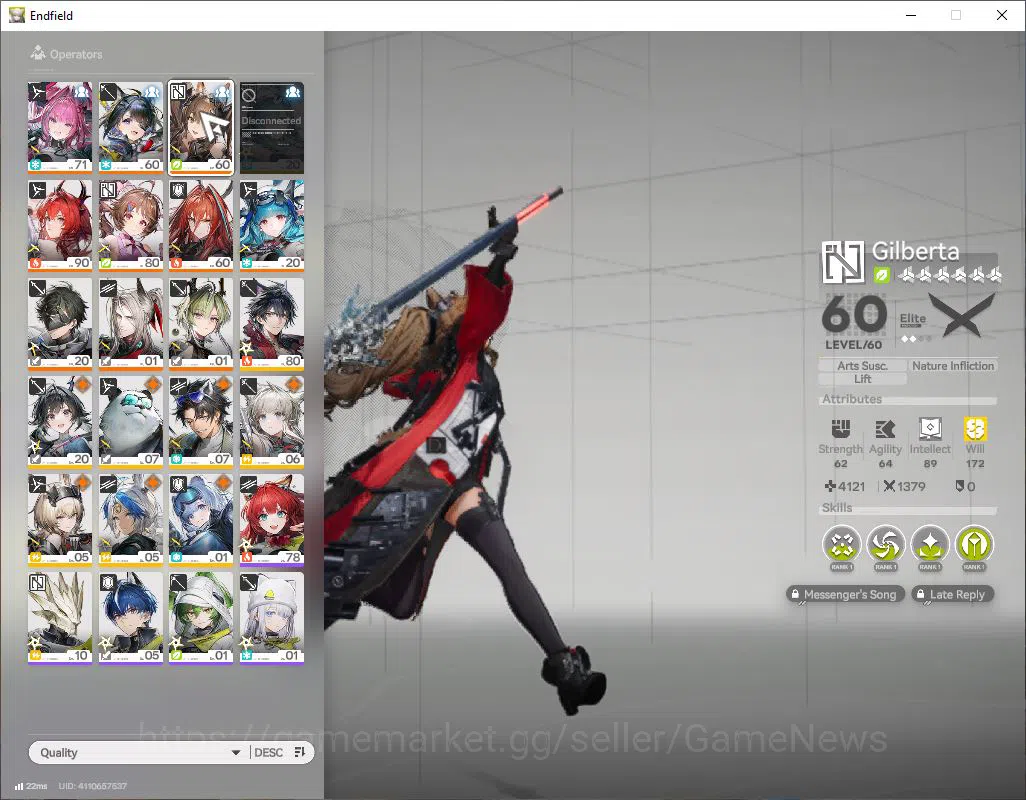Click the highlighted yellow Will attribute icon

pos(975,429)
